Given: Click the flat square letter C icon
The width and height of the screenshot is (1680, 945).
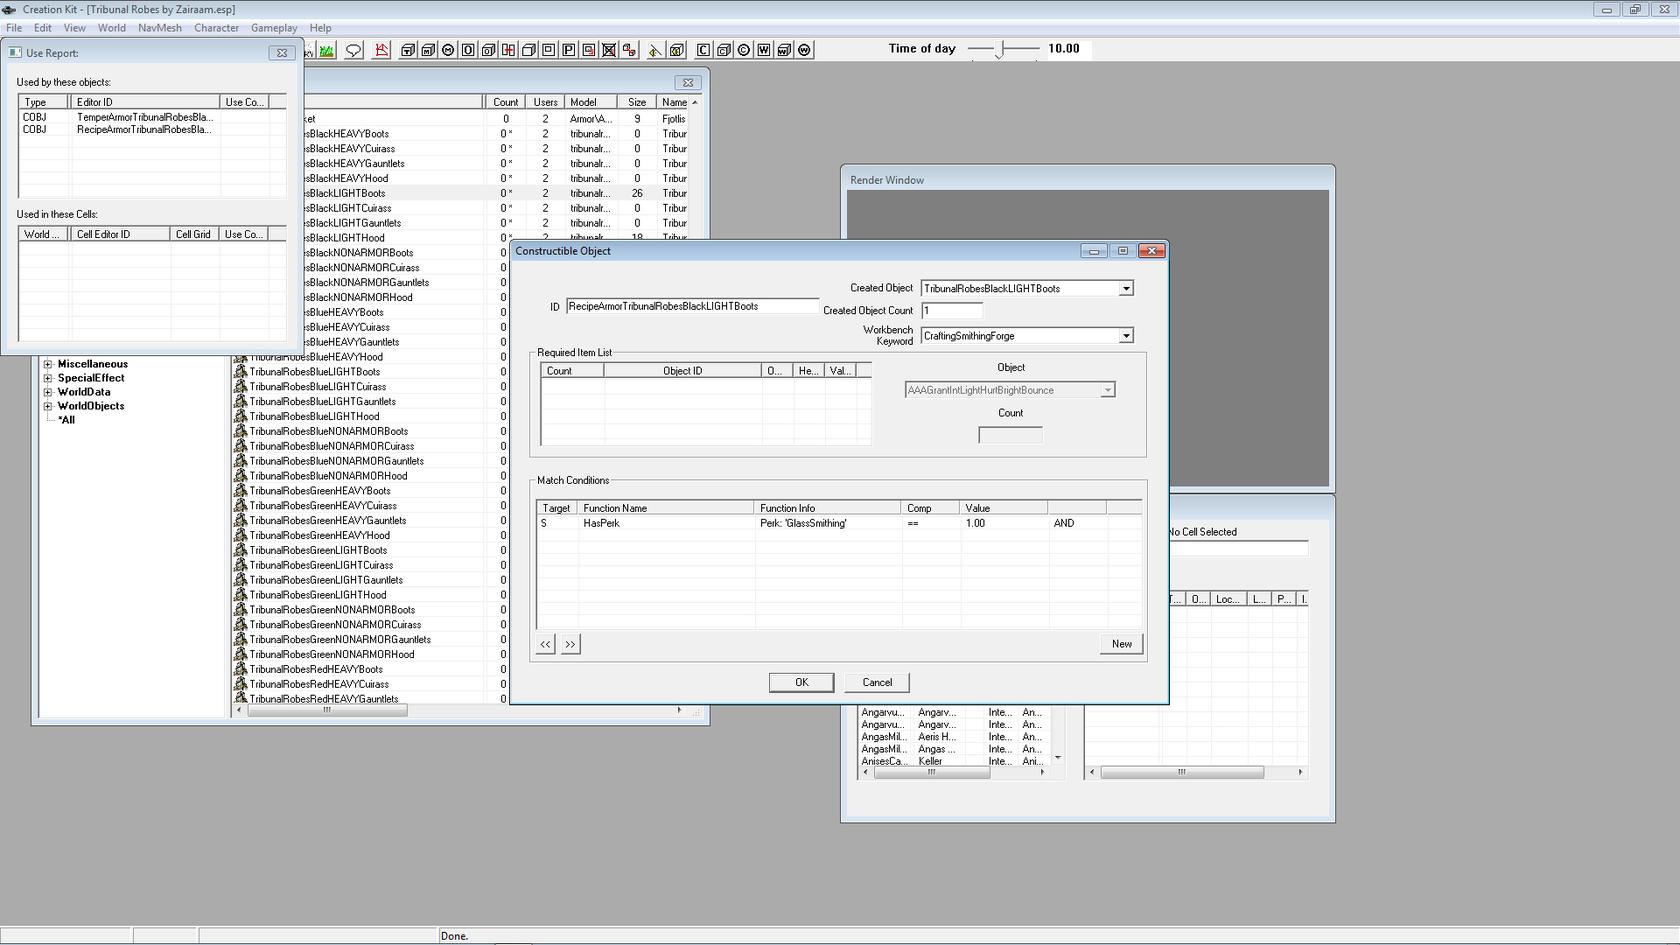Looking at the screenshot, I should tap(704, 50).
